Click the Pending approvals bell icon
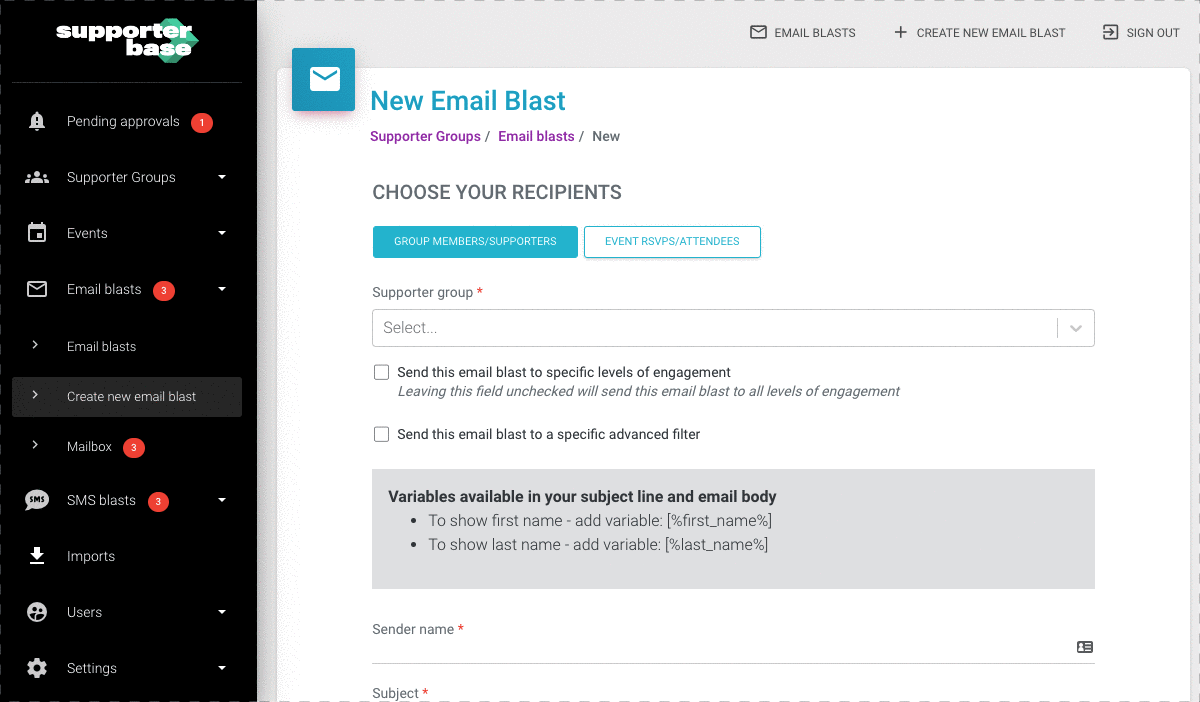This screenshot has height=702, width=1200. tap(37, 122)
